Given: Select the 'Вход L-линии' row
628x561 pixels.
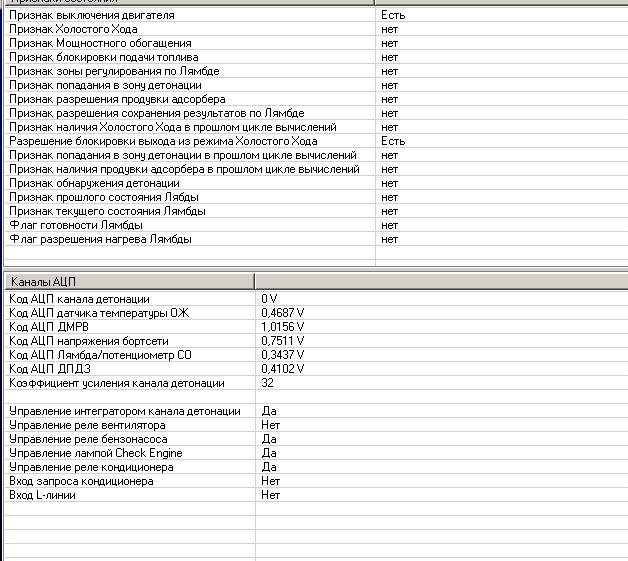Looking at the screenshot, I should pos(43,495).
